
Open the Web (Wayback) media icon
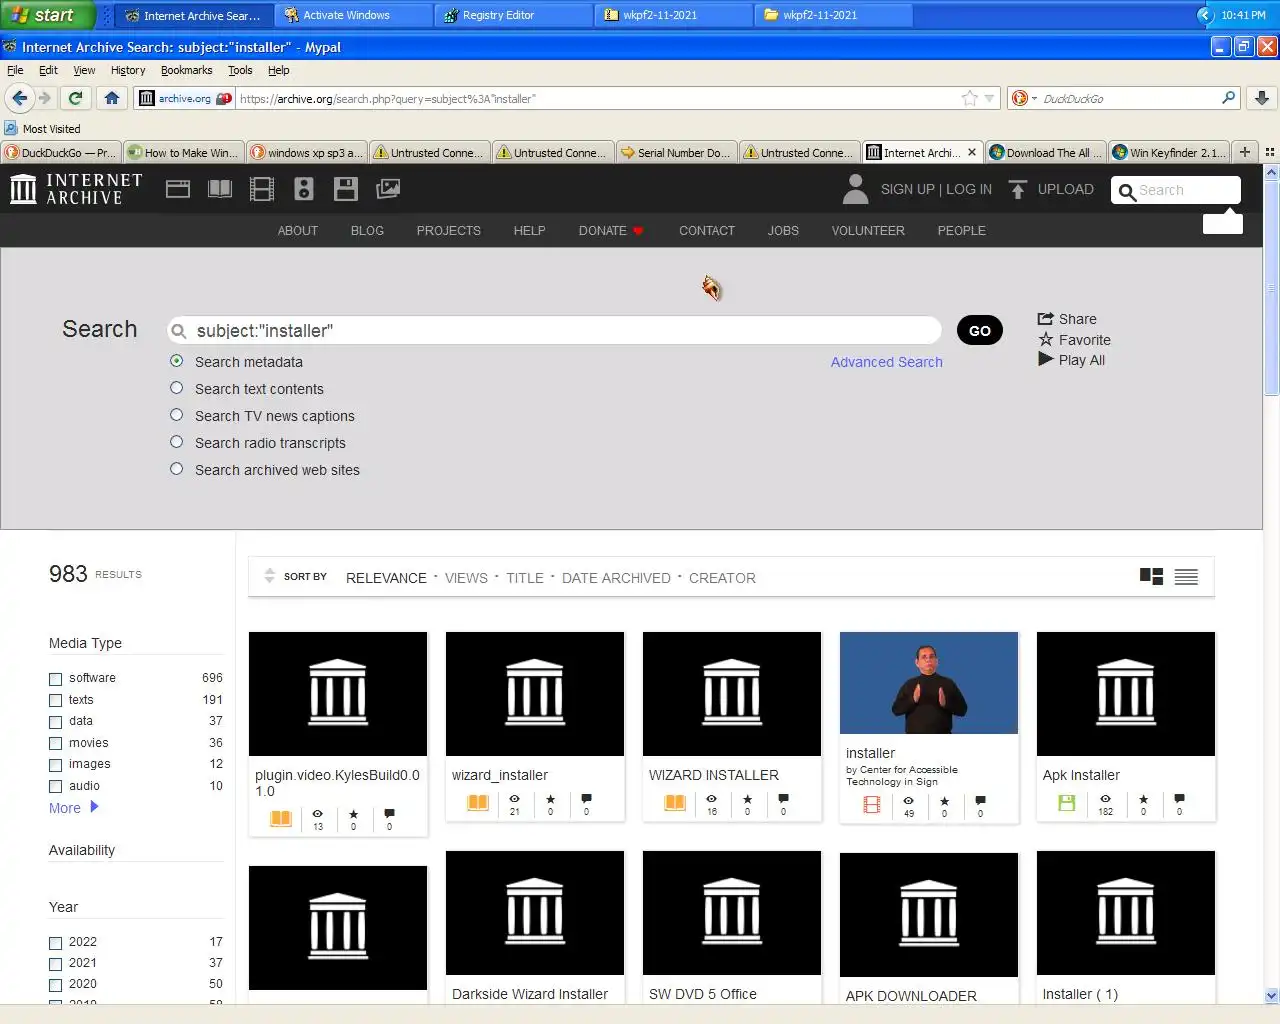[178, 189]
